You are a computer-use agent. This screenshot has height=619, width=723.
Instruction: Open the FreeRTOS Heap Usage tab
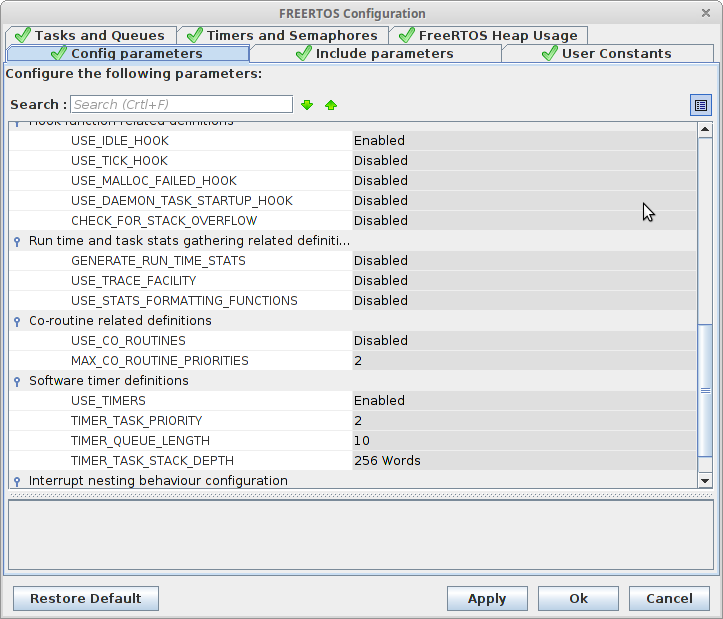click(x=488, y=36)
